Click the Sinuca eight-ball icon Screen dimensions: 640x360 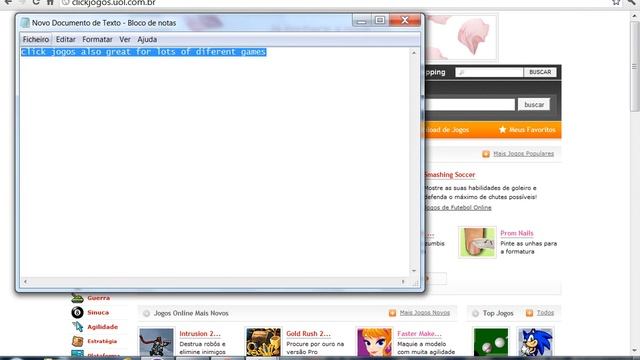[x=77, y=312]
